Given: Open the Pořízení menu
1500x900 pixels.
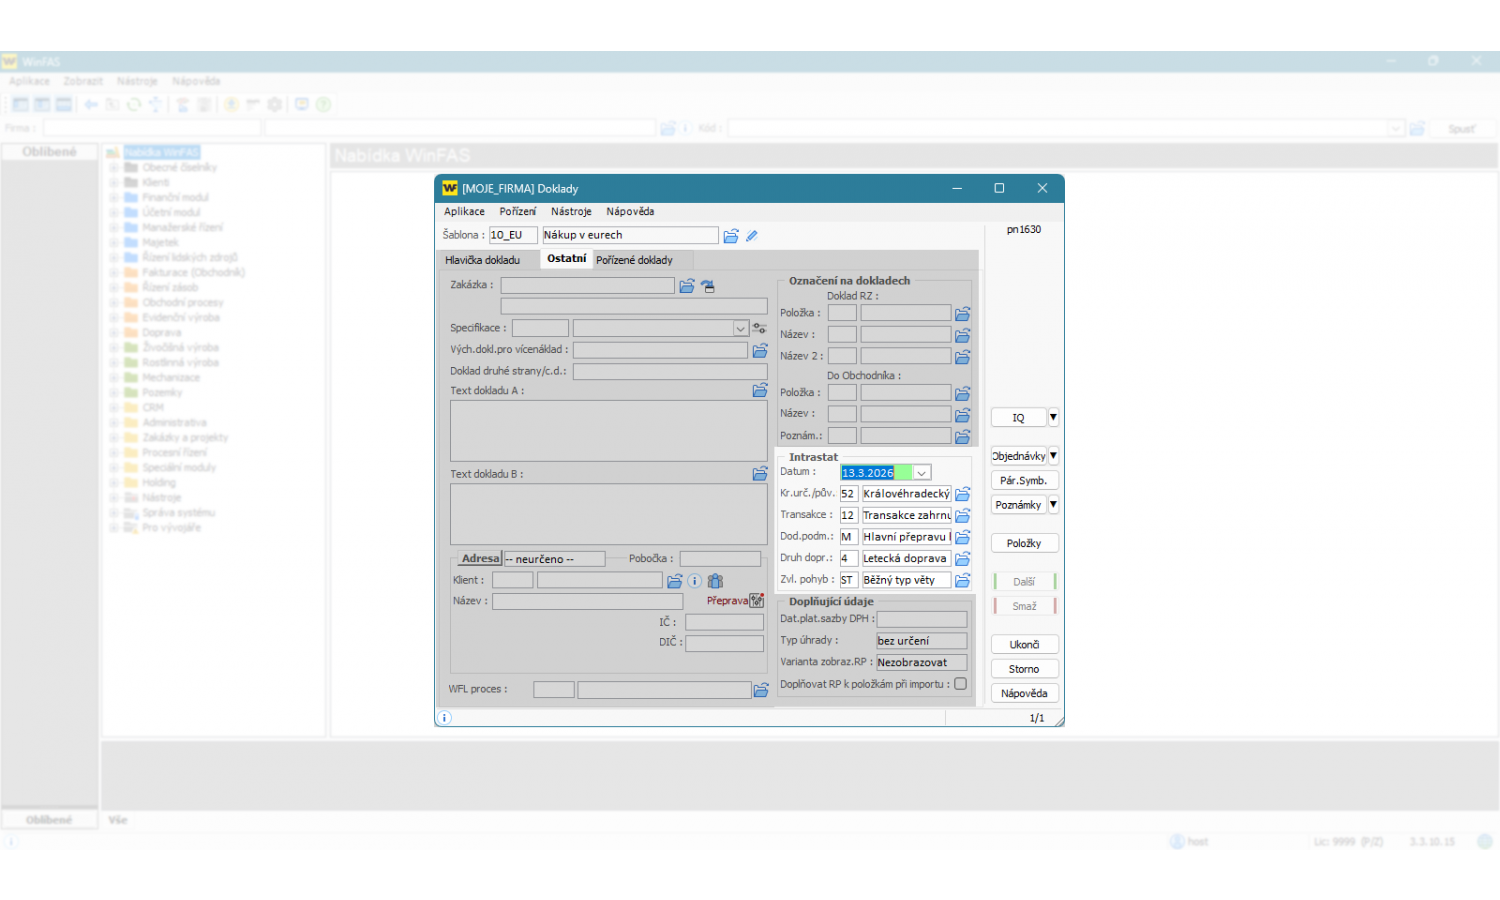Looking at the screenshot, I should coord(517,212).
